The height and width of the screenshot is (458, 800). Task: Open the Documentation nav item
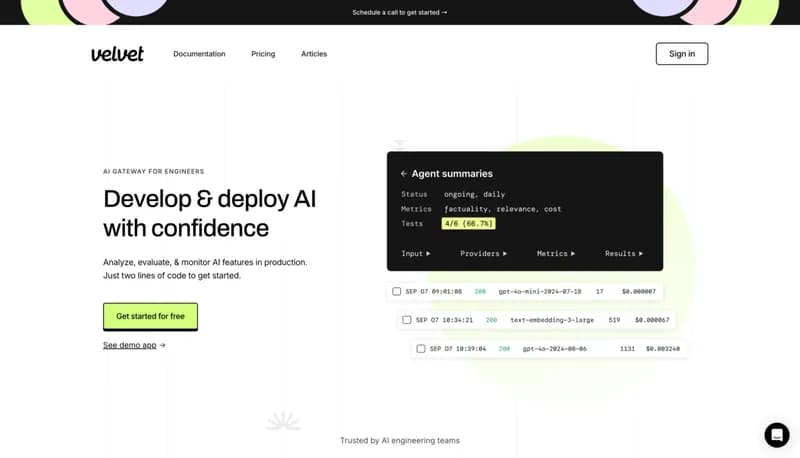point(199,54)
